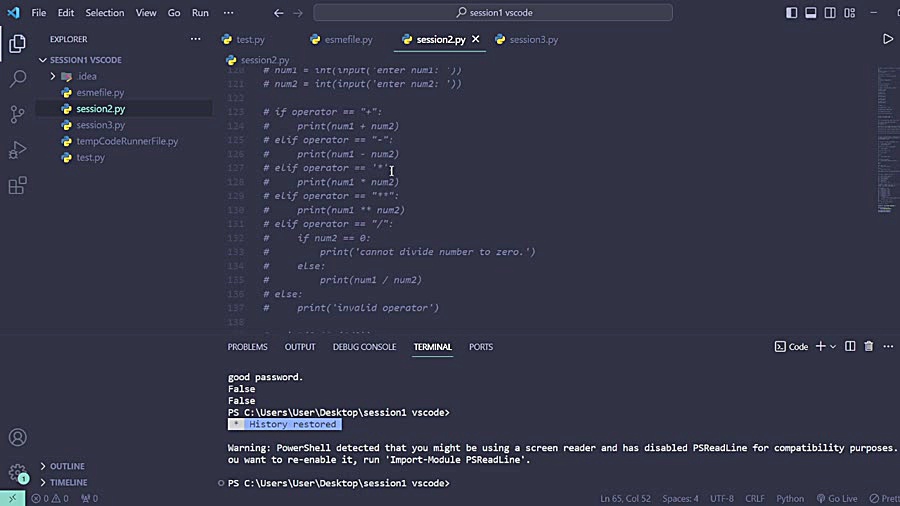900x506 pixels.
Task: Open terminal panel more actions ellipsis
Action: click(x=888, y=347)
